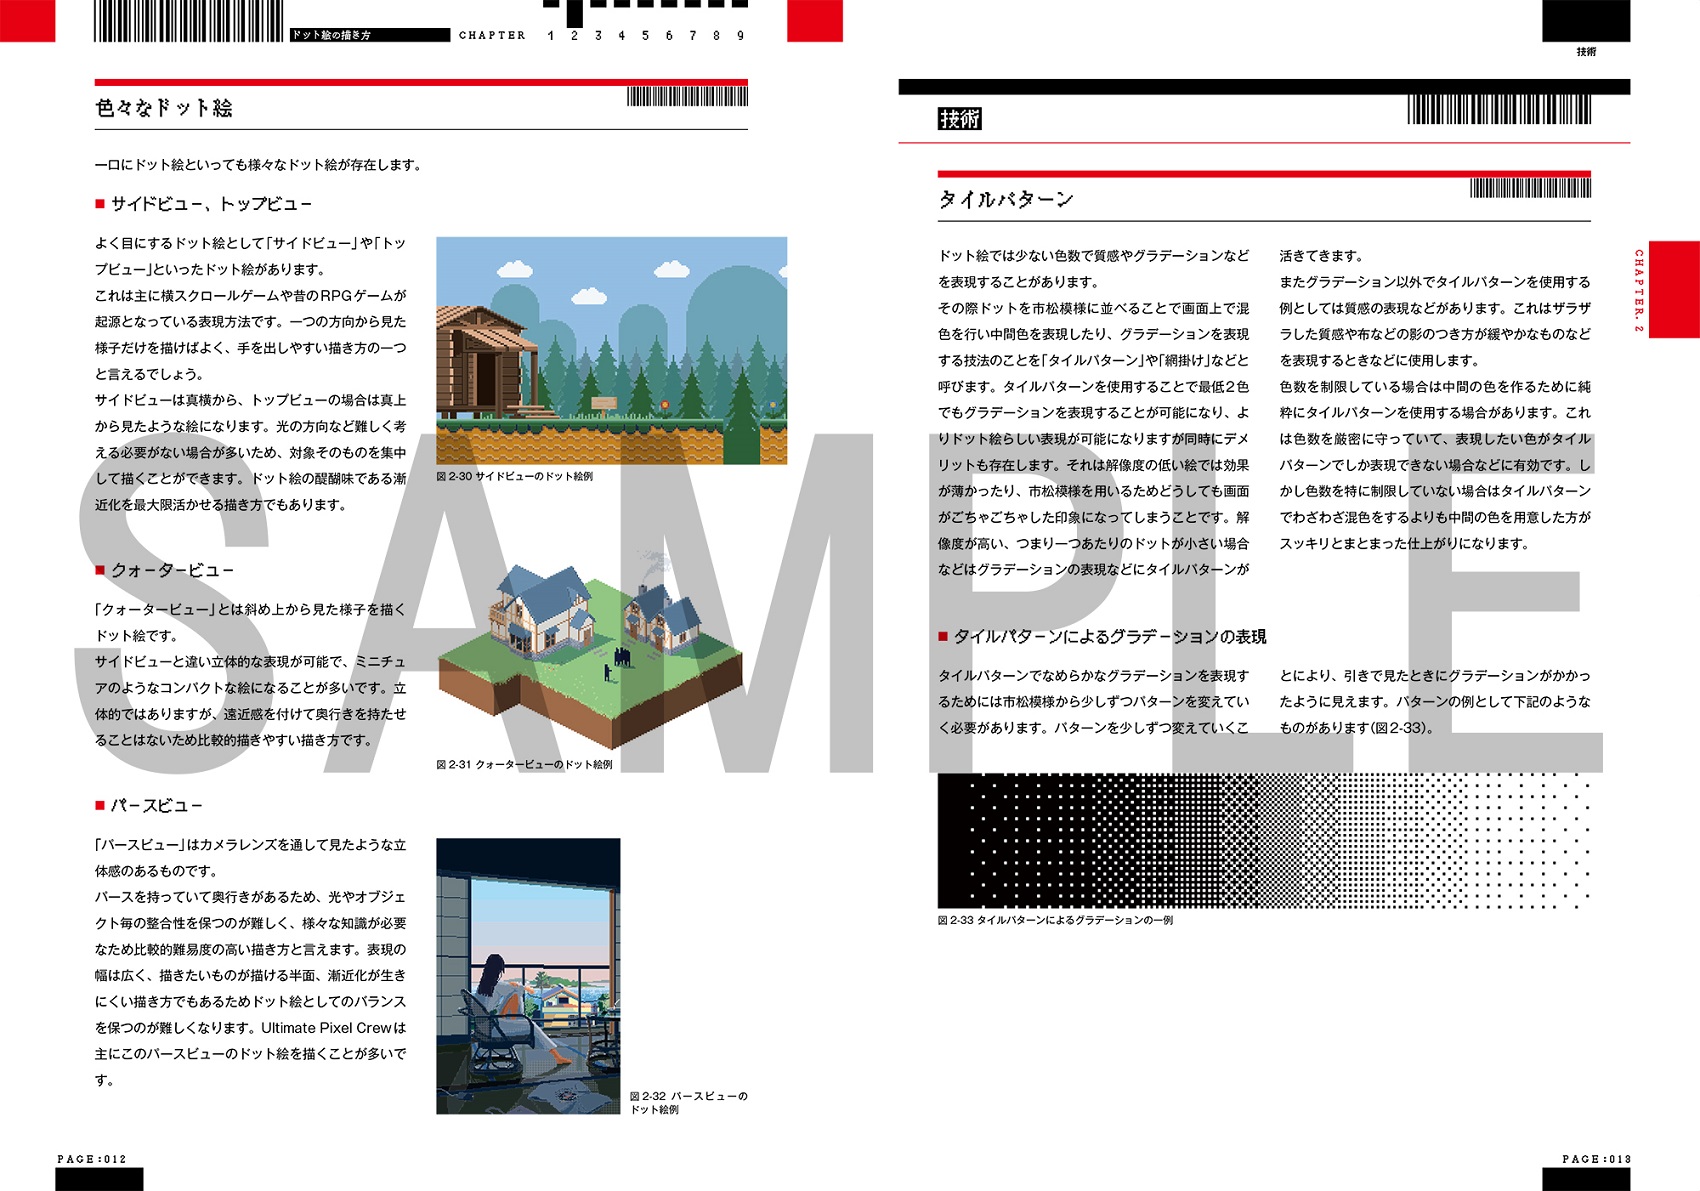This screenshot has width=1700, height=1191.
Task: Click the large barcode at top left
Action: pyautogui.click(x=188, y=21)
